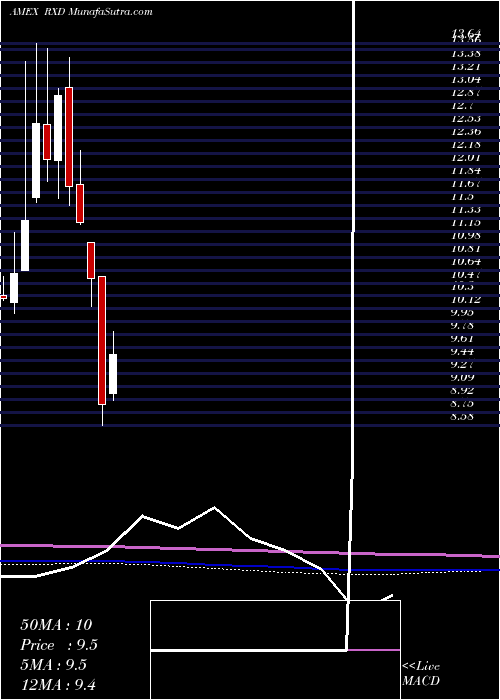Click the AMEX RXD MunafaSutra.com title text
This screenshot has width=500, height=700.
[x=81, y=12]
